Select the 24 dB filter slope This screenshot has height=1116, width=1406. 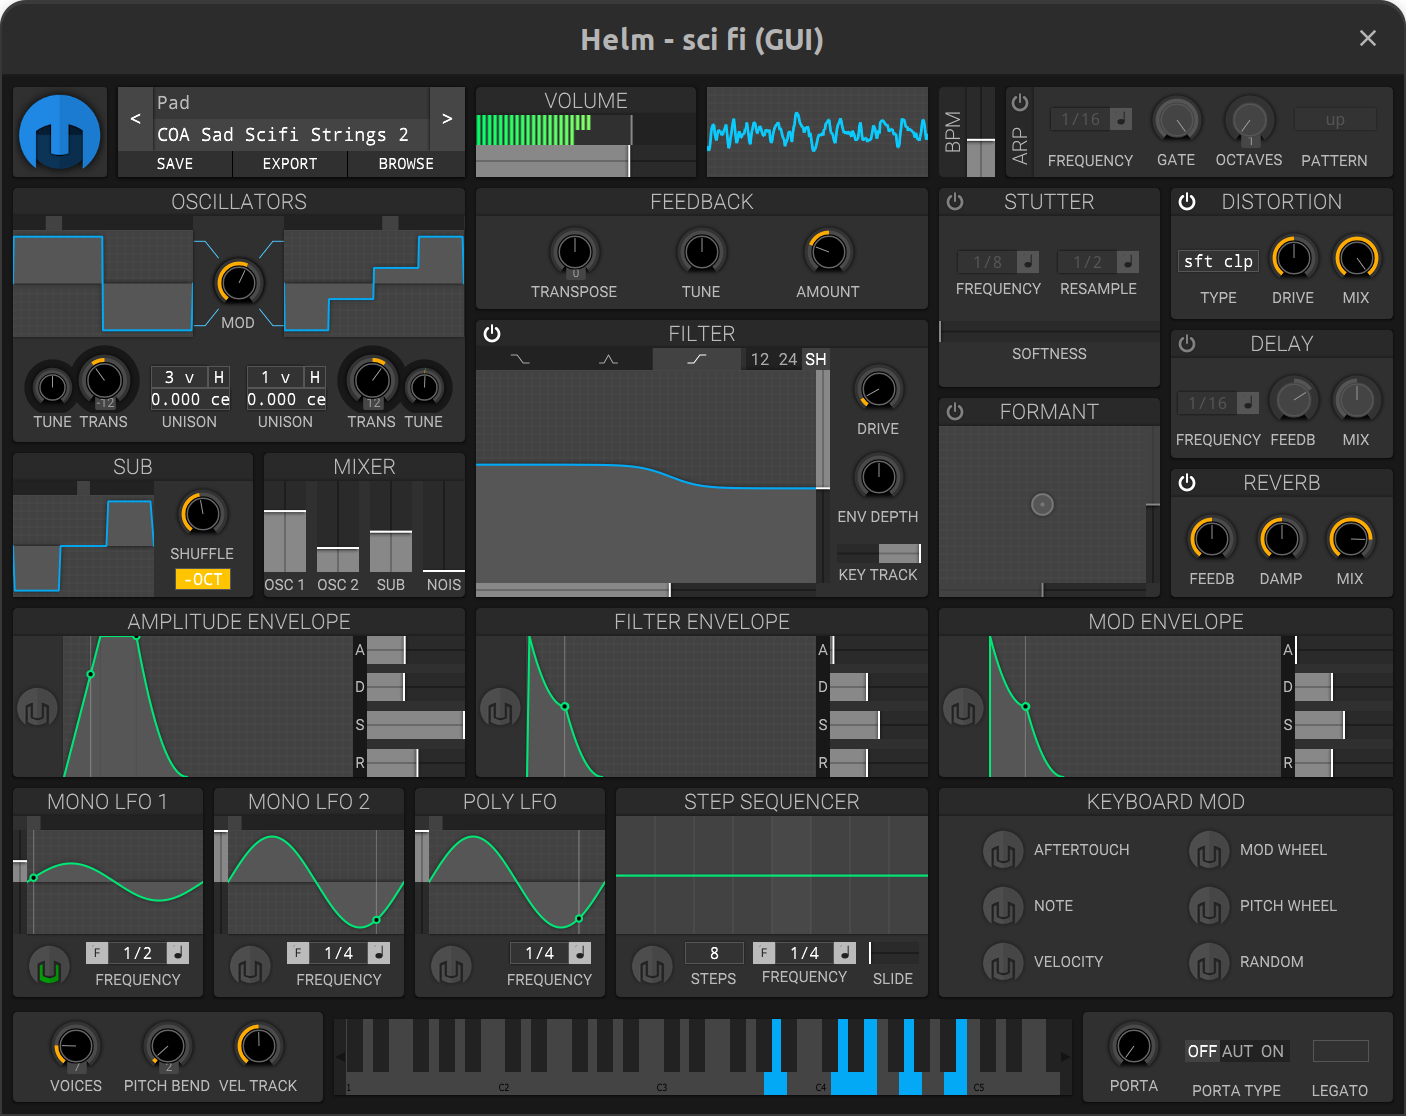pyautogui.click(x=788, y=359)
